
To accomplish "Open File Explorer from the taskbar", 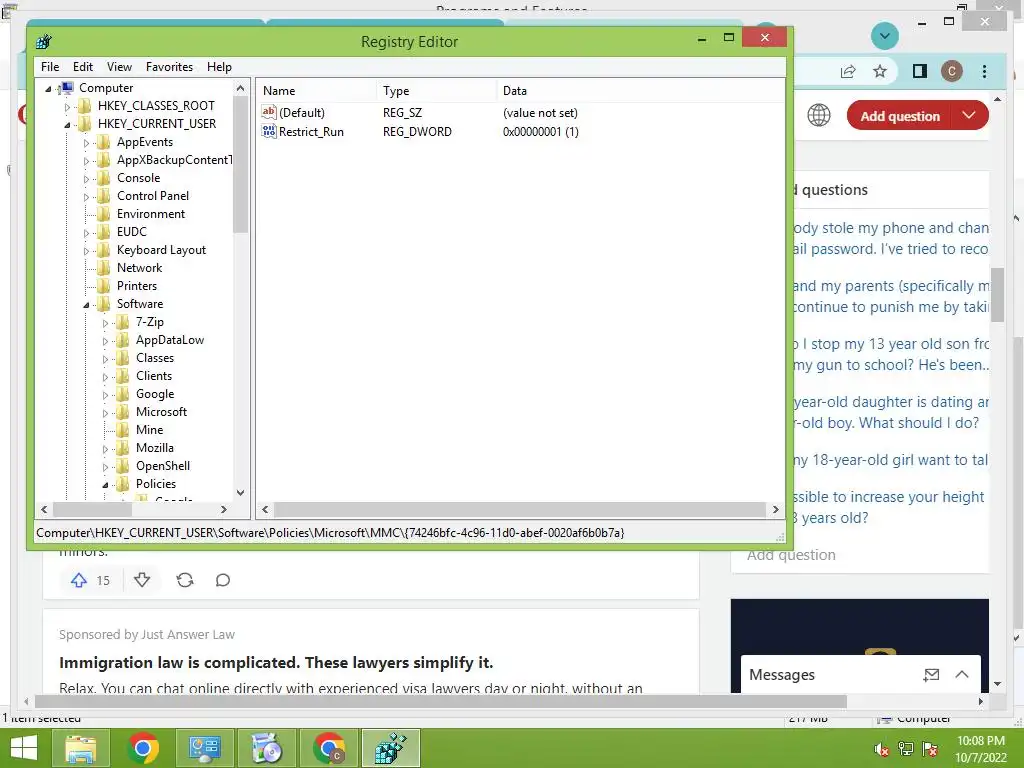I will (81, 748).
